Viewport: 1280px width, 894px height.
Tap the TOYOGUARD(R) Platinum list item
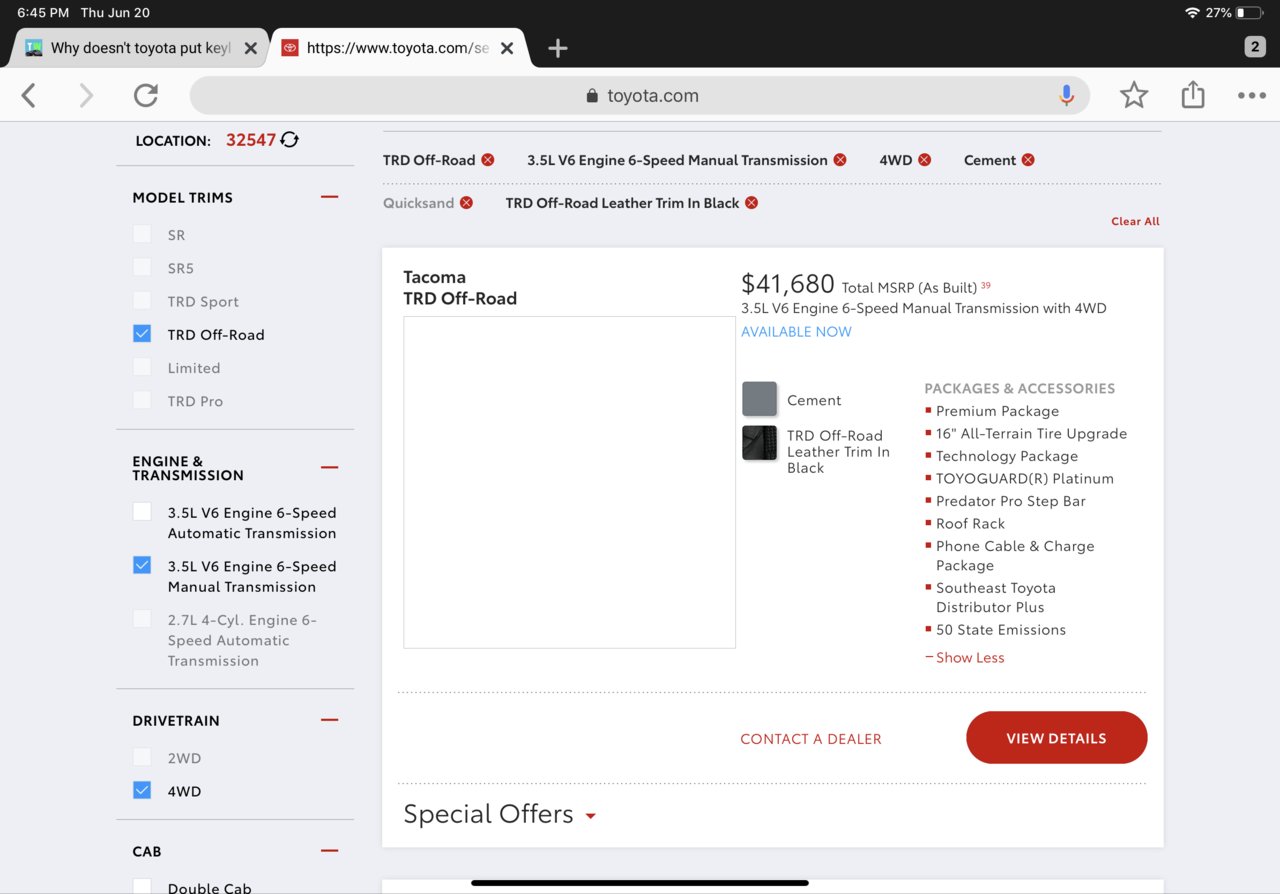[1024, 478]
